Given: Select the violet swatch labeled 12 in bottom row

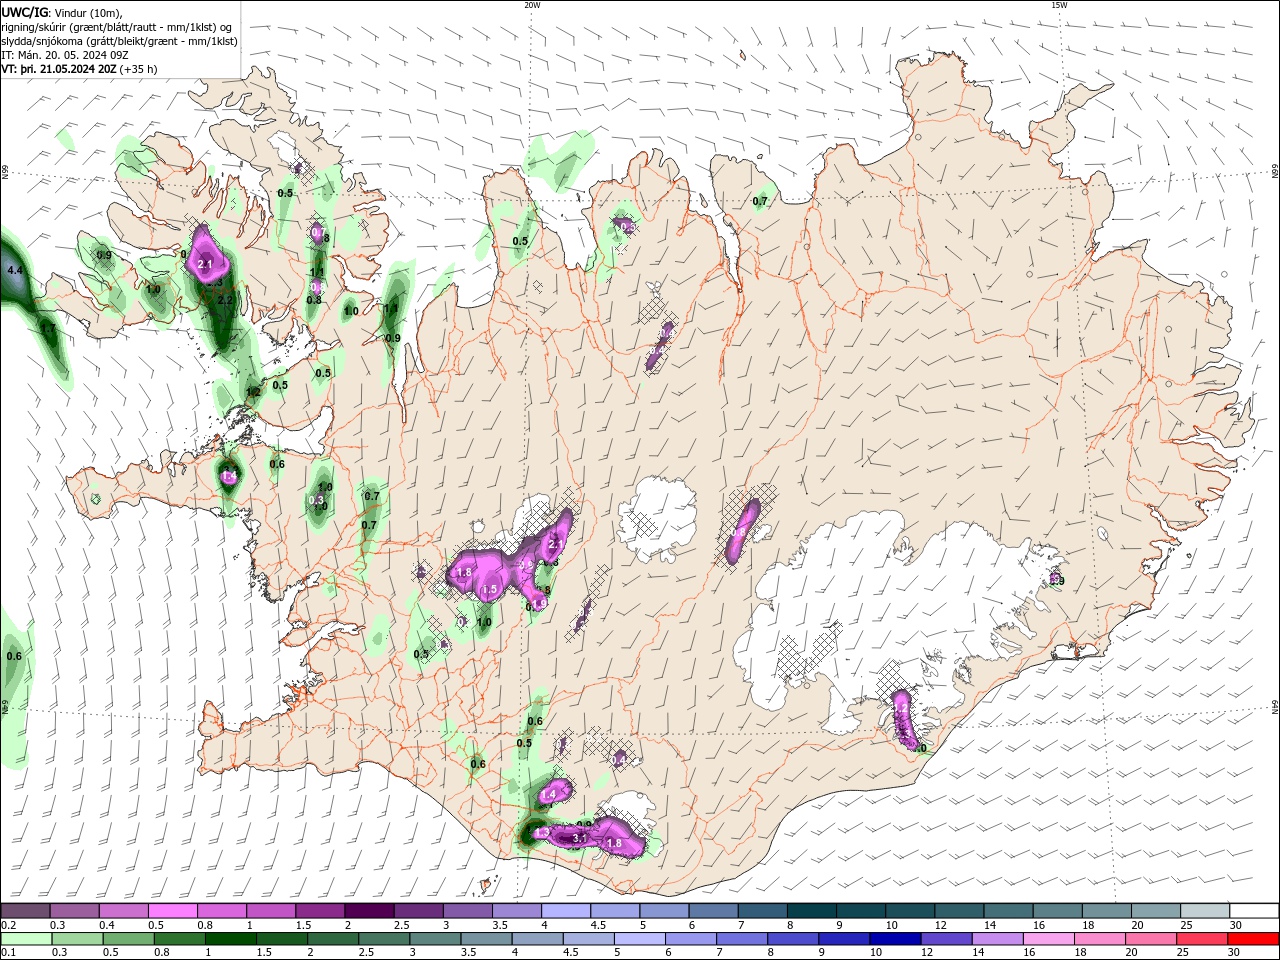Looking at the screenshot, I should pyautogui.click(x=946, y=939).
